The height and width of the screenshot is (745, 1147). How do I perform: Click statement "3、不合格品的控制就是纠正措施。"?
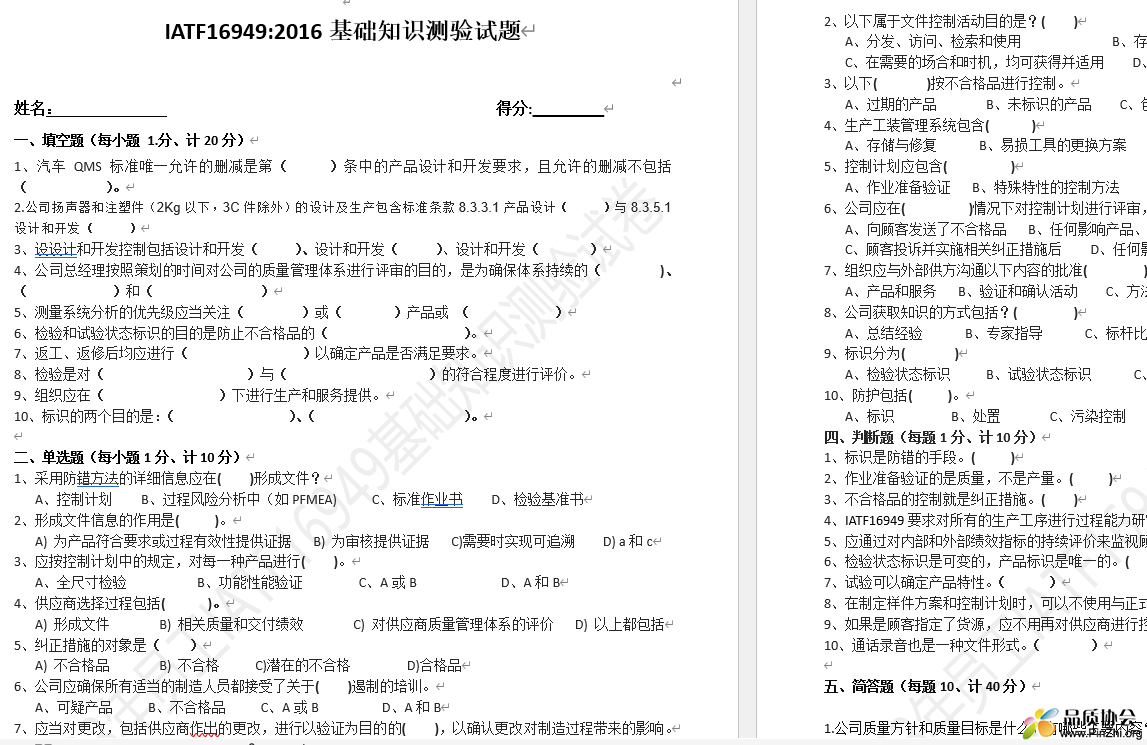[952, 500]
